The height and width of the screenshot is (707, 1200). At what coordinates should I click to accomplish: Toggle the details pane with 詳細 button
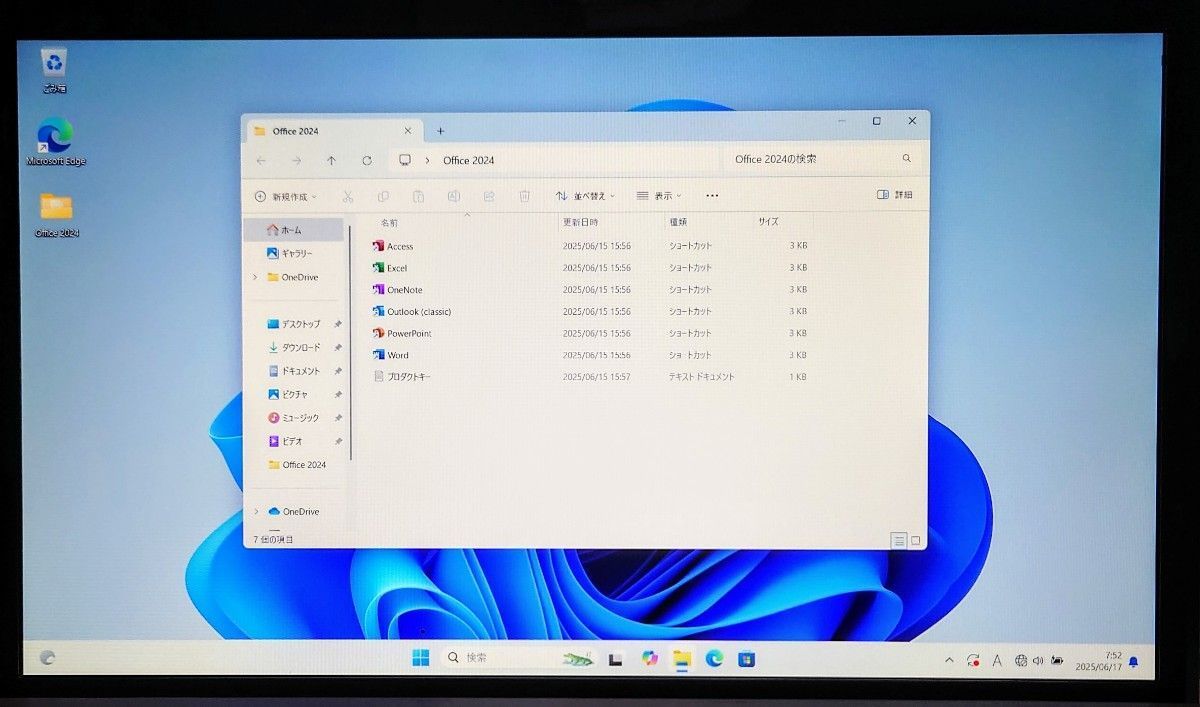coord(896,194)
